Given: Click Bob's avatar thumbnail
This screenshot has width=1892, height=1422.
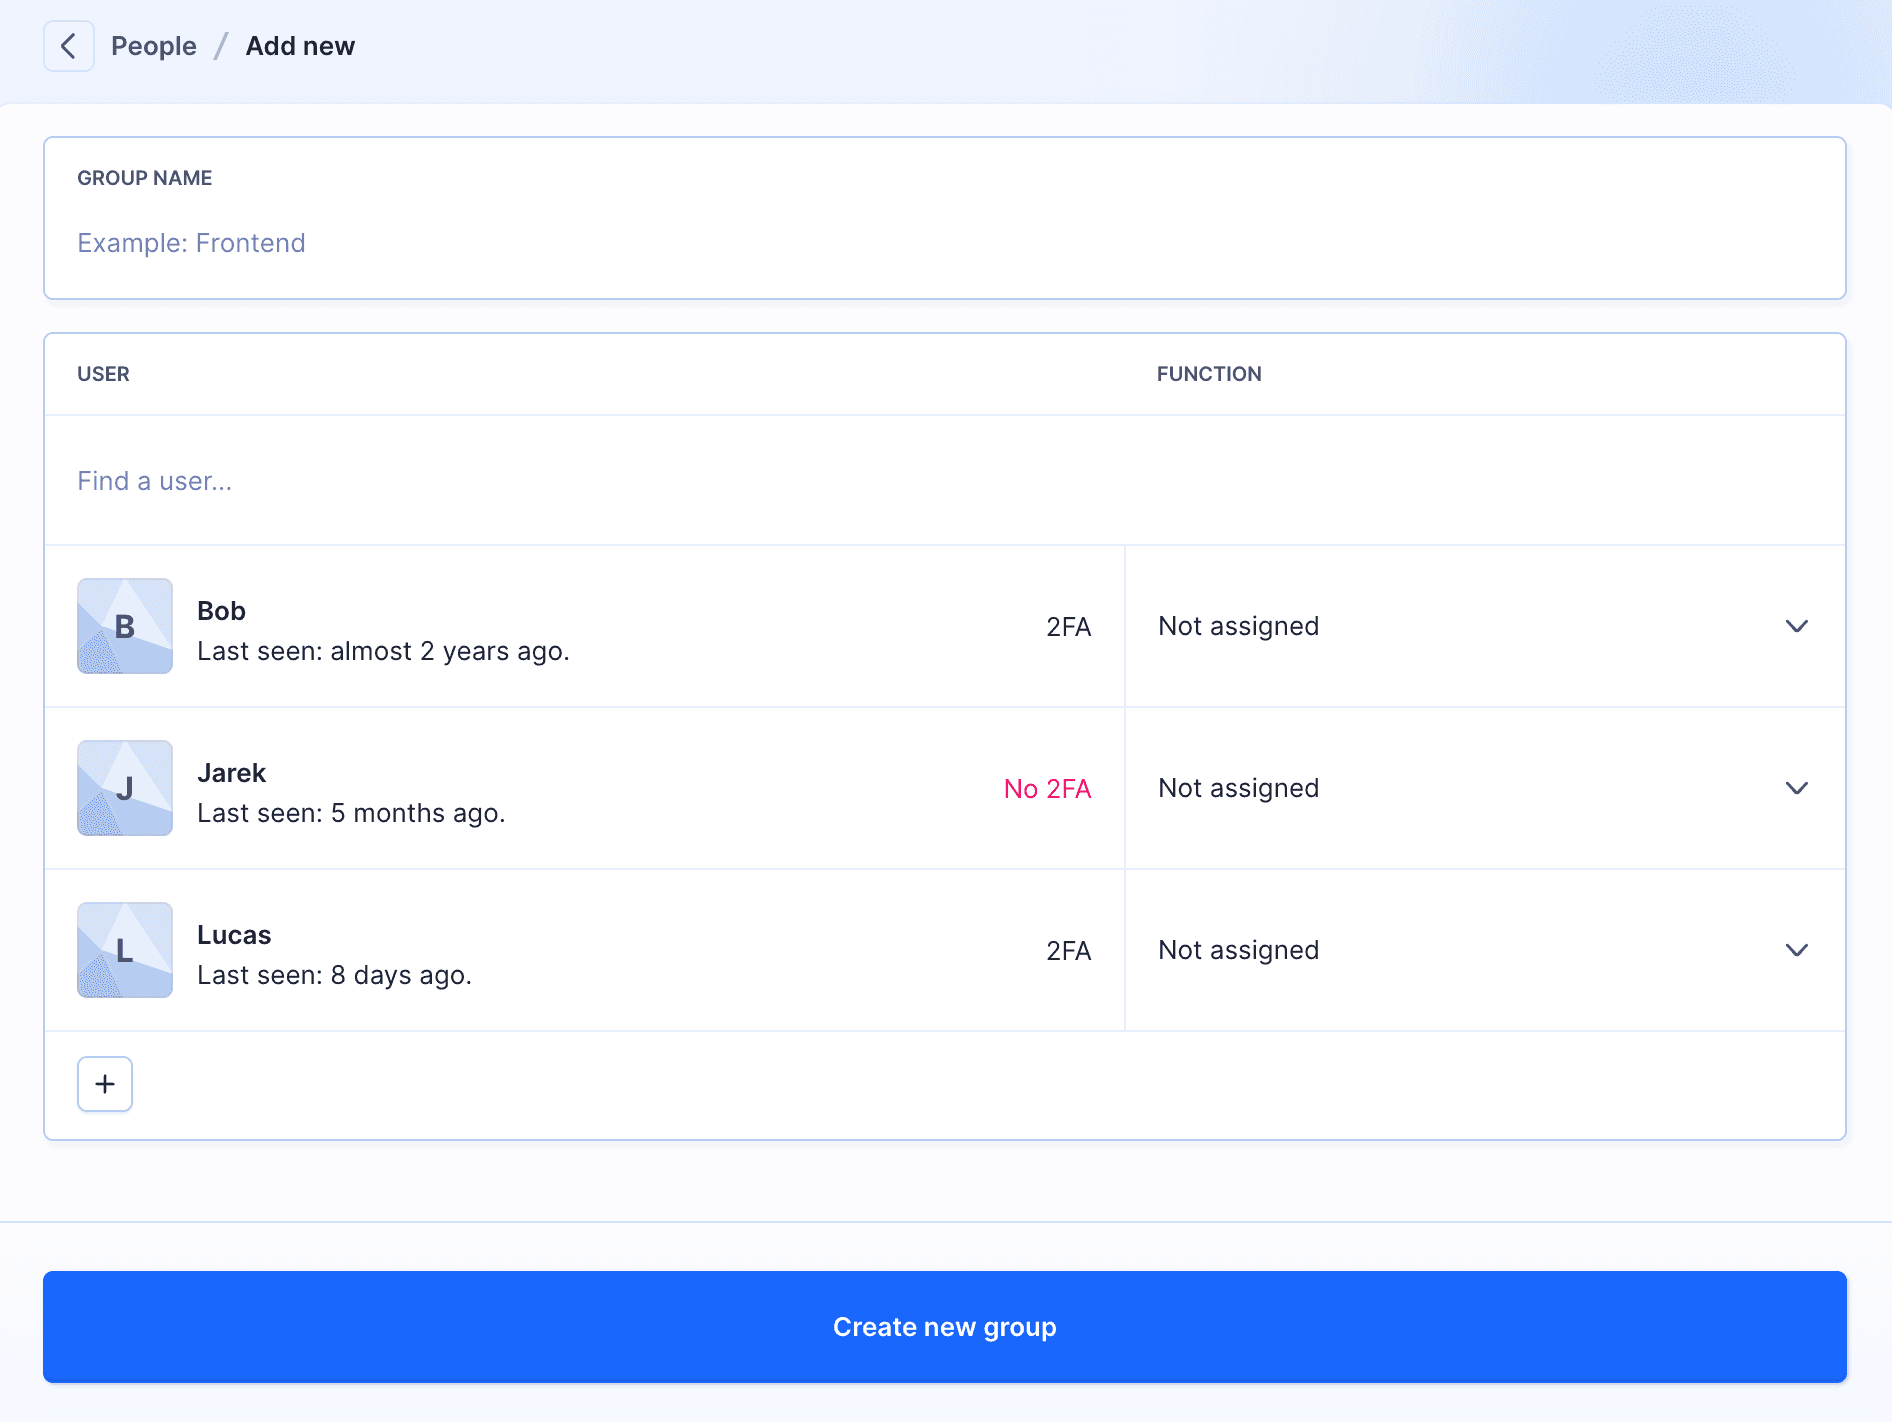Looking at the screenshot, I should pyautogui.click(x=125, y=626).
